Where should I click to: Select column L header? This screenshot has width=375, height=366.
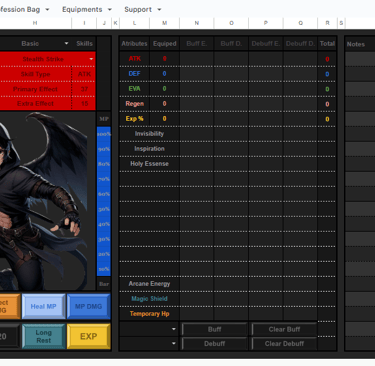(x=134, y=23)
